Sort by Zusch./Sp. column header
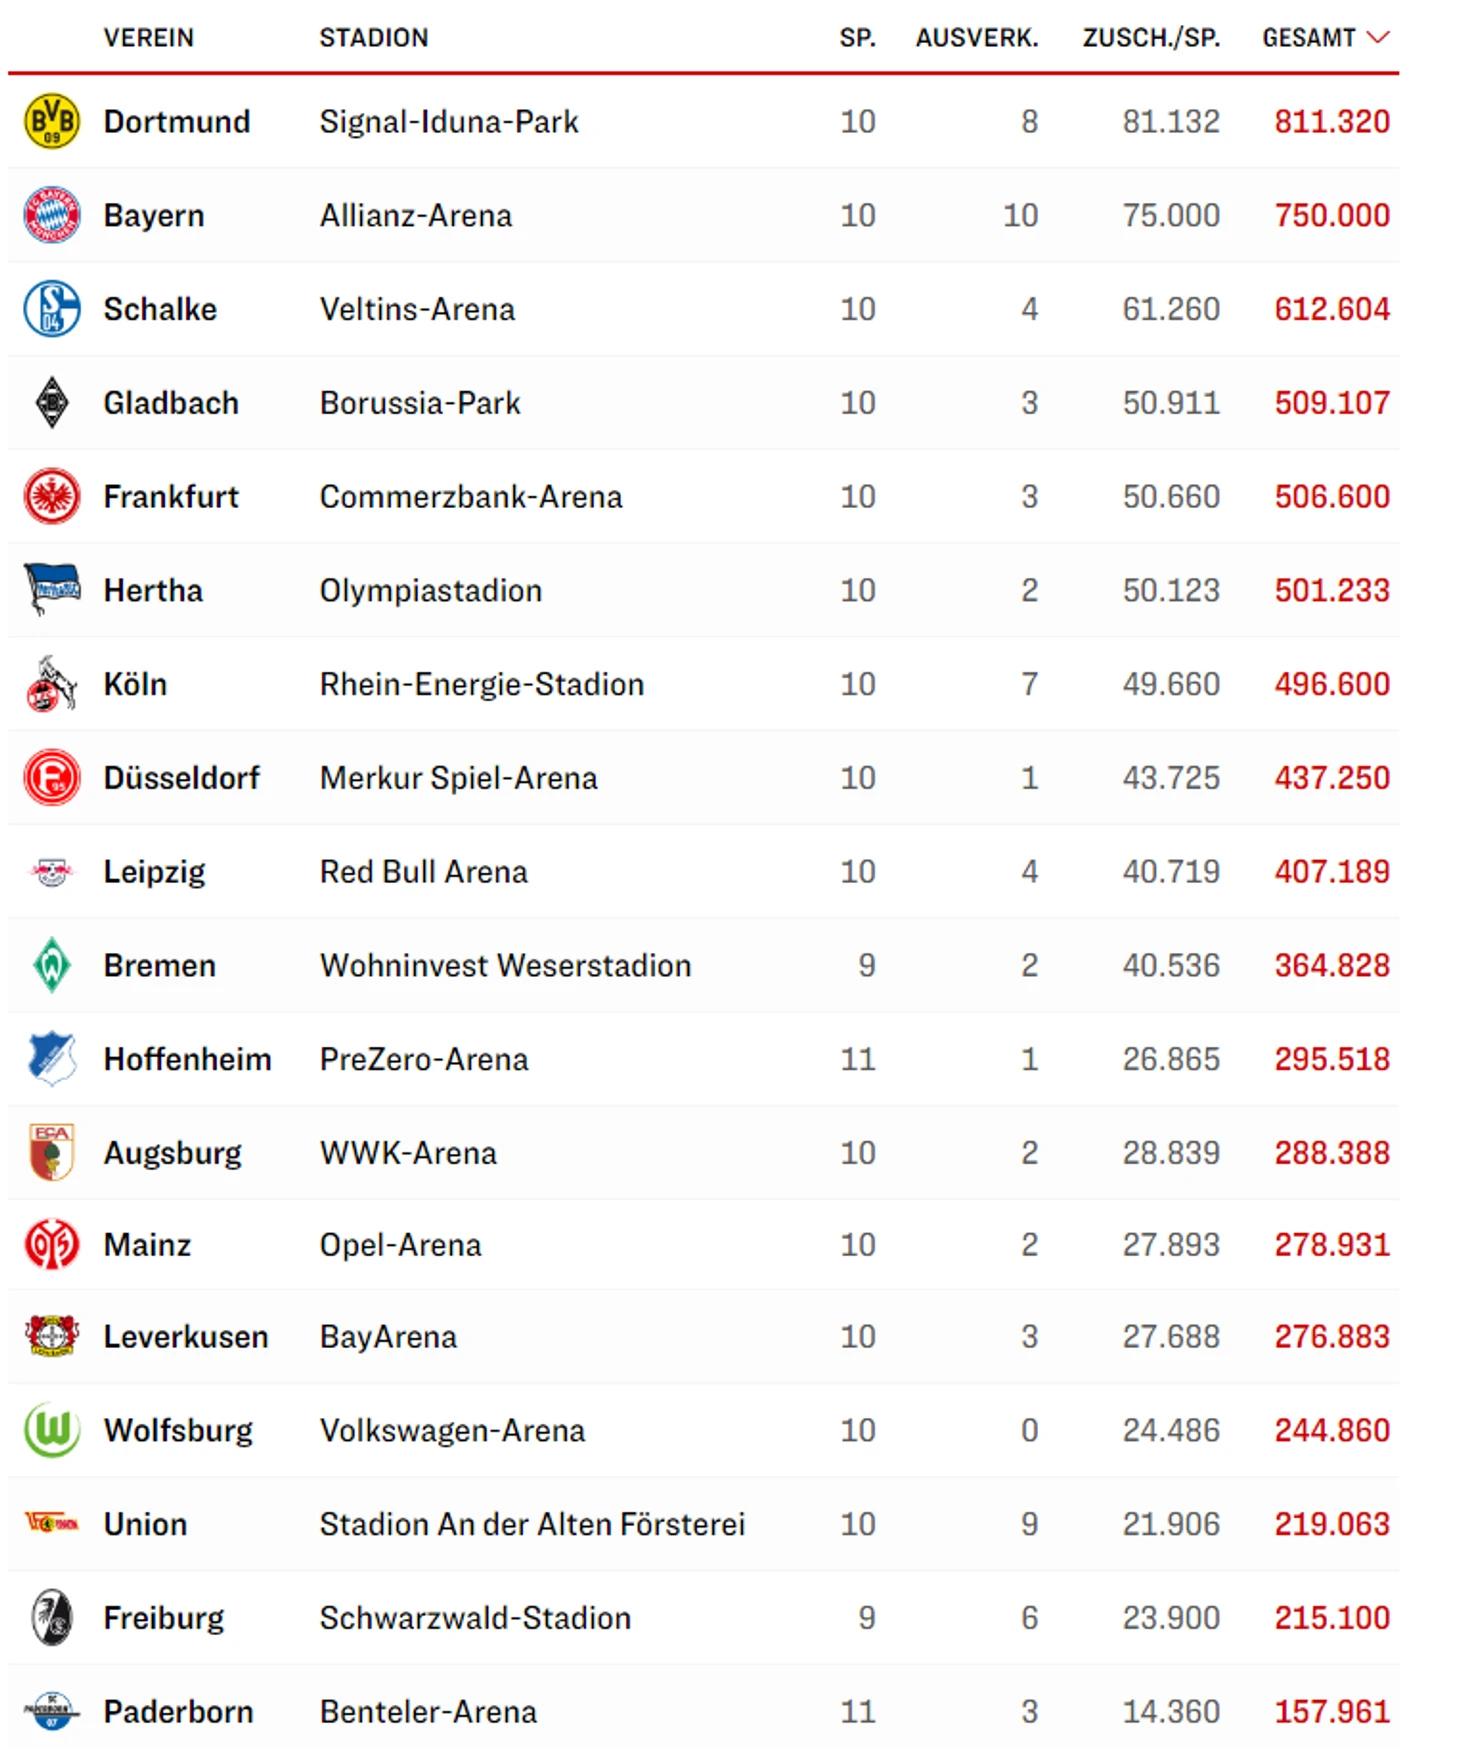This screenshot has width=1460, height=1747. [x=1151, y=38]
